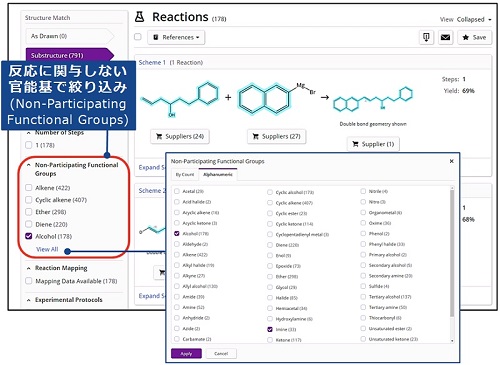Uncheck Imine in the dialog list
The width and height of the screenshot is (500, 365).
pyautogui.click(x=270, y=329)
